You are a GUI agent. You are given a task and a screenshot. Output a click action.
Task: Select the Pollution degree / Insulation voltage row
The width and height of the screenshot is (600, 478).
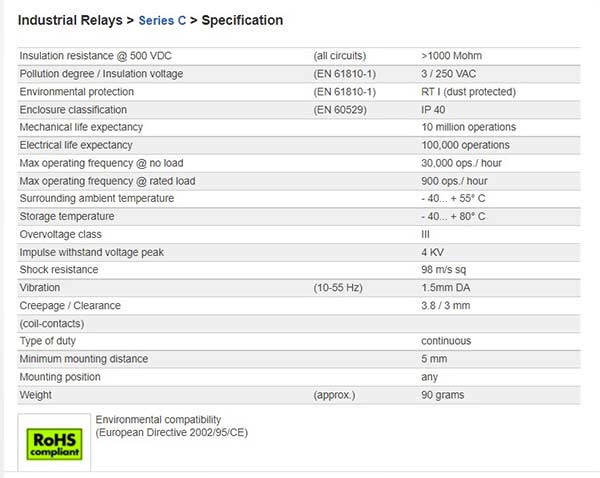pos(299,74)
